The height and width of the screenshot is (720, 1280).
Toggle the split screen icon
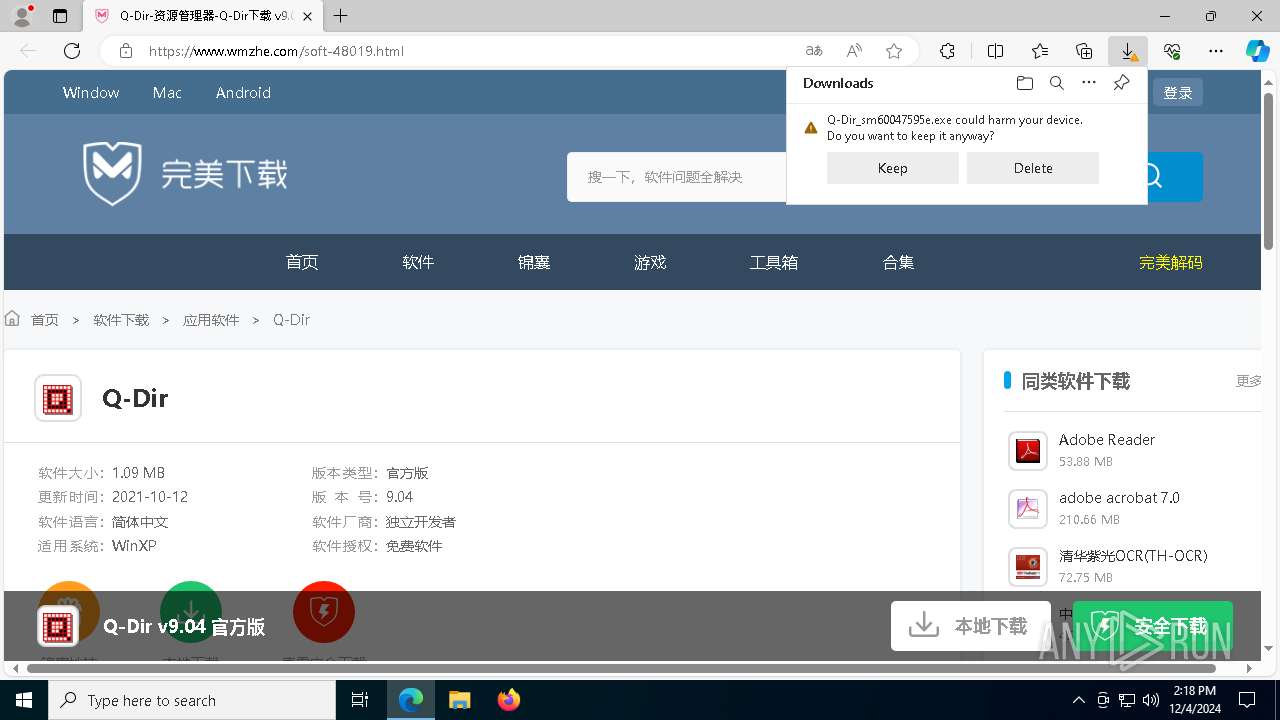(x=995, y=51)
